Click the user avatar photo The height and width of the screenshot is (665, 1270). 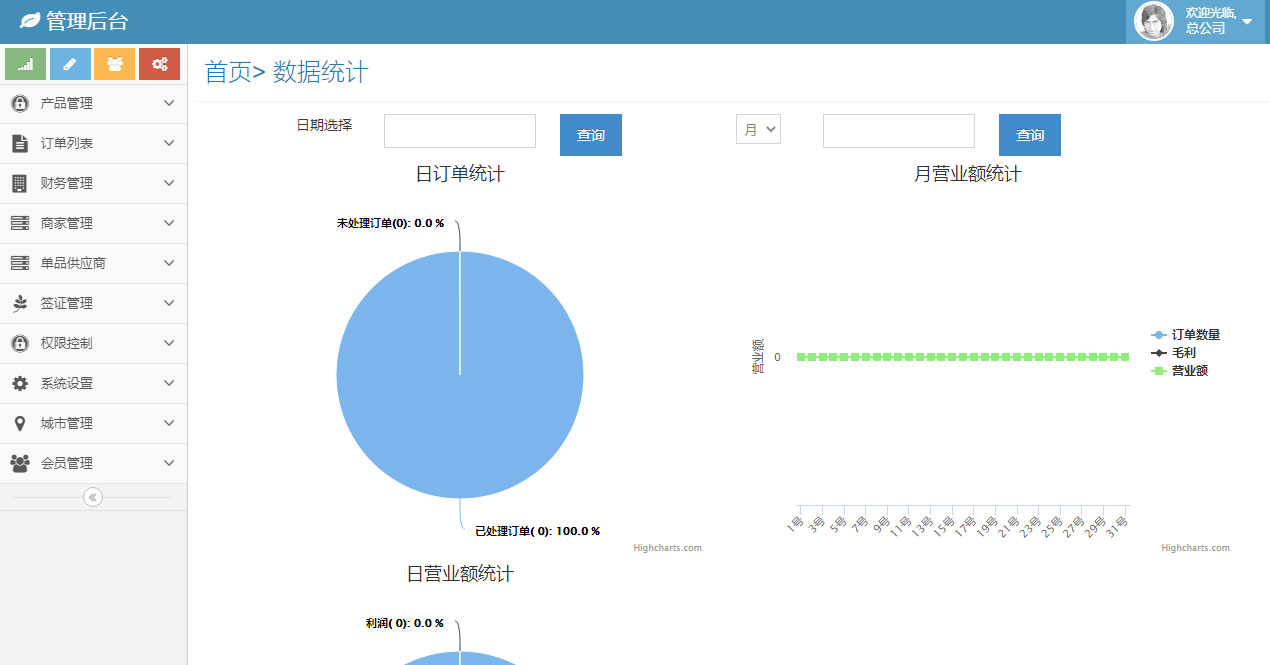click(1153, 21)
